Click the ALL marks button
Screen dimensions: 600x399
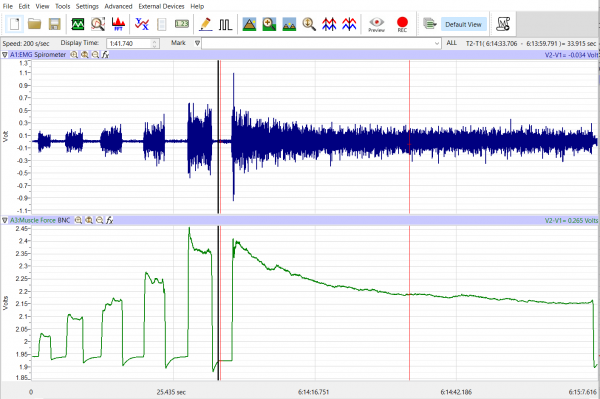coord(452,43)
